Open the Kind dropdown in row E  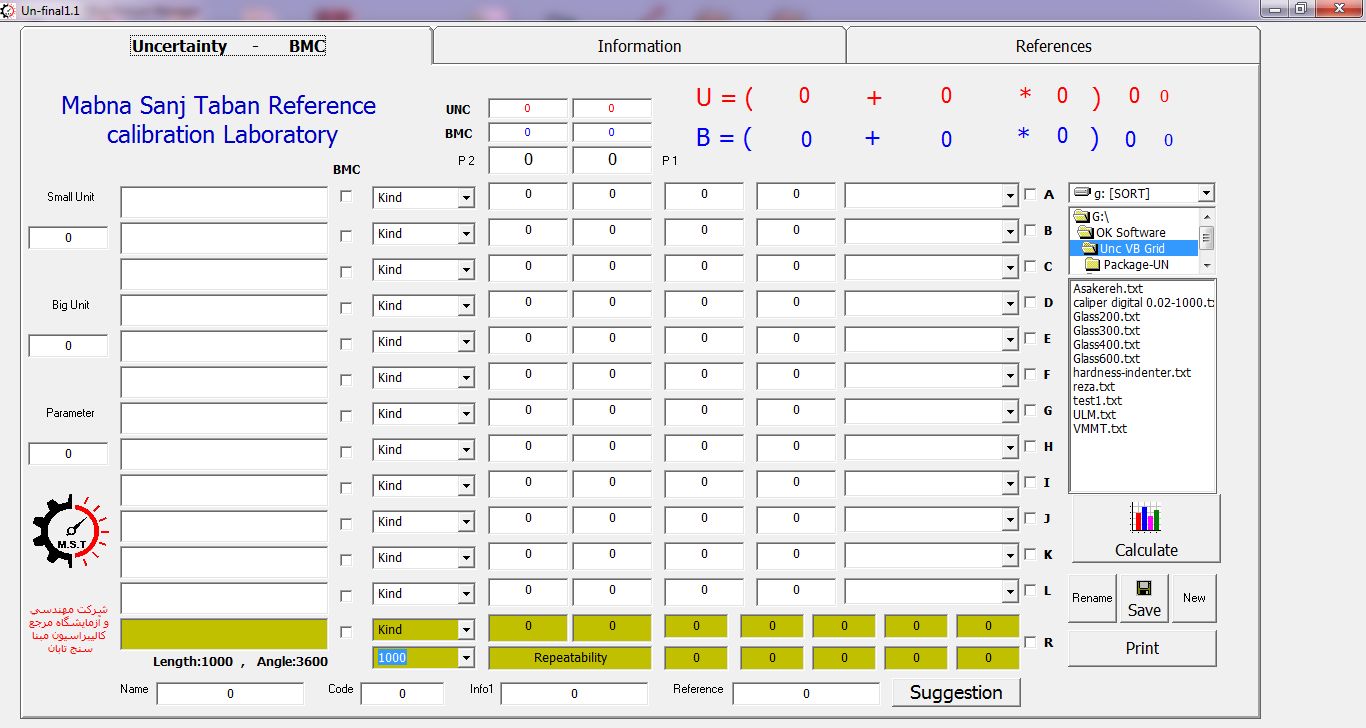tap(465, 342)
